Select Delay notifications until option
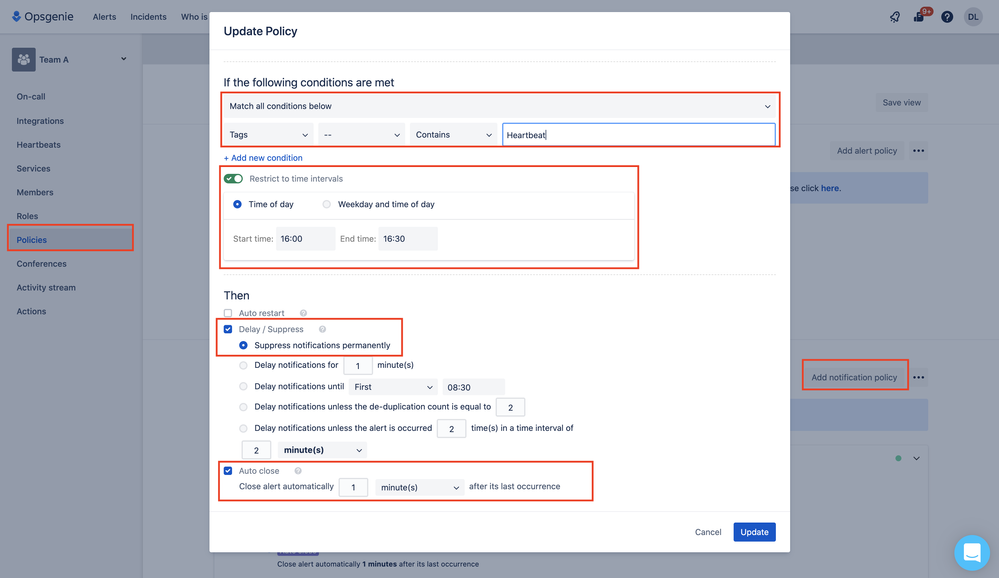Image resolution: width=999 pixels, height=578 pixels. [243, 387]
